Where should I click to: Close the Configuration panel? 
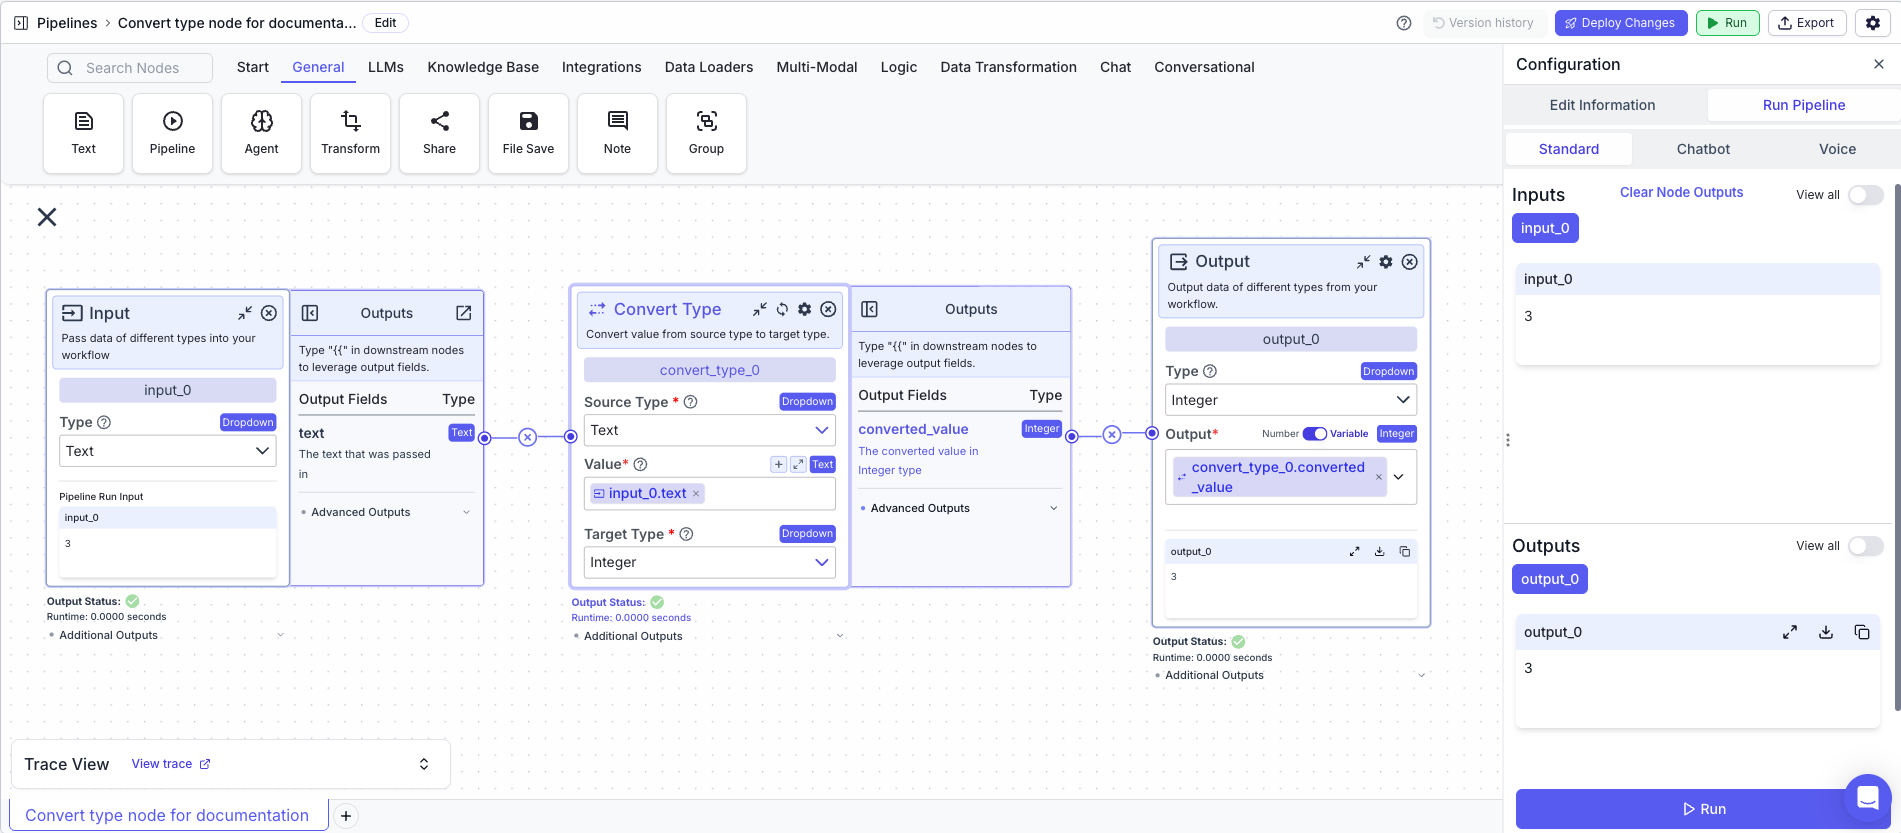click(1879, 64)
